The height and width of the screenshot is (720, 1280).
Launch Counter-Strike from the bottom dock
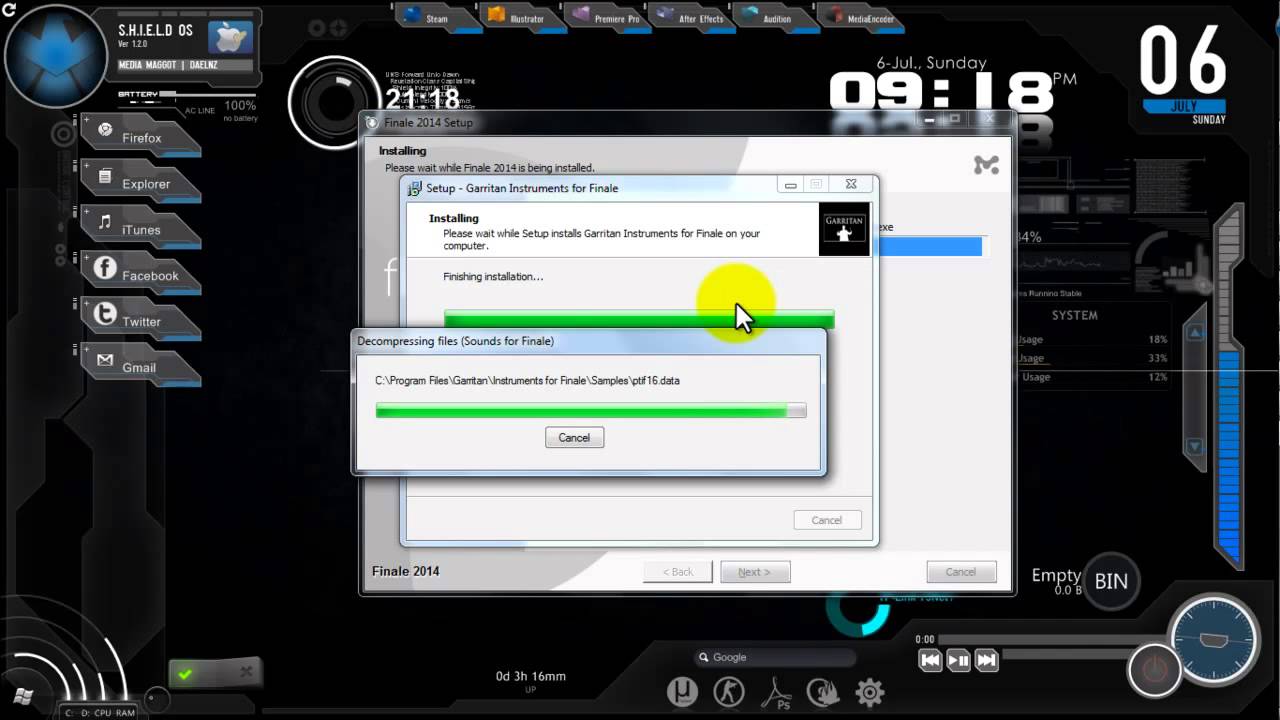pos(729,692)
